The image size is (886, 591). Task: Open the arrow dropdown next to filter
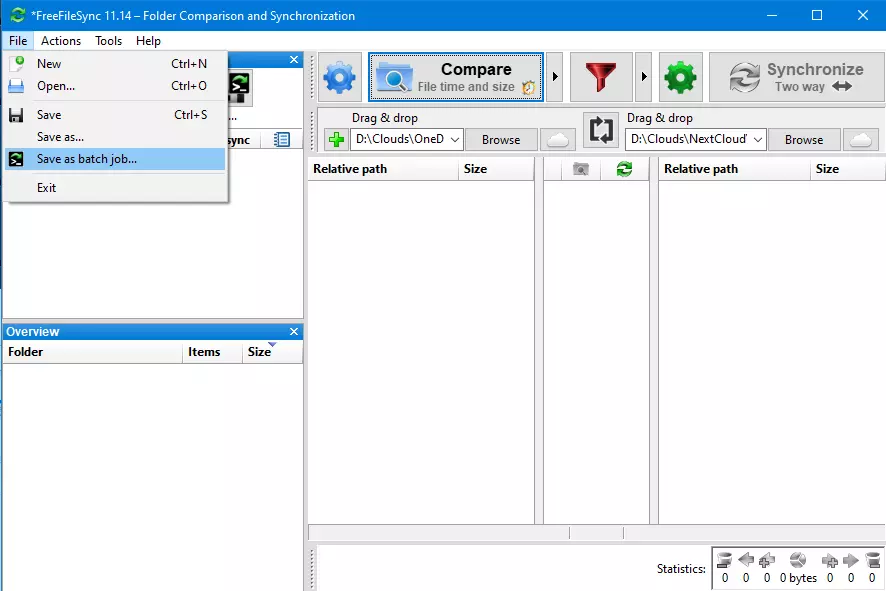pos(644,78)
